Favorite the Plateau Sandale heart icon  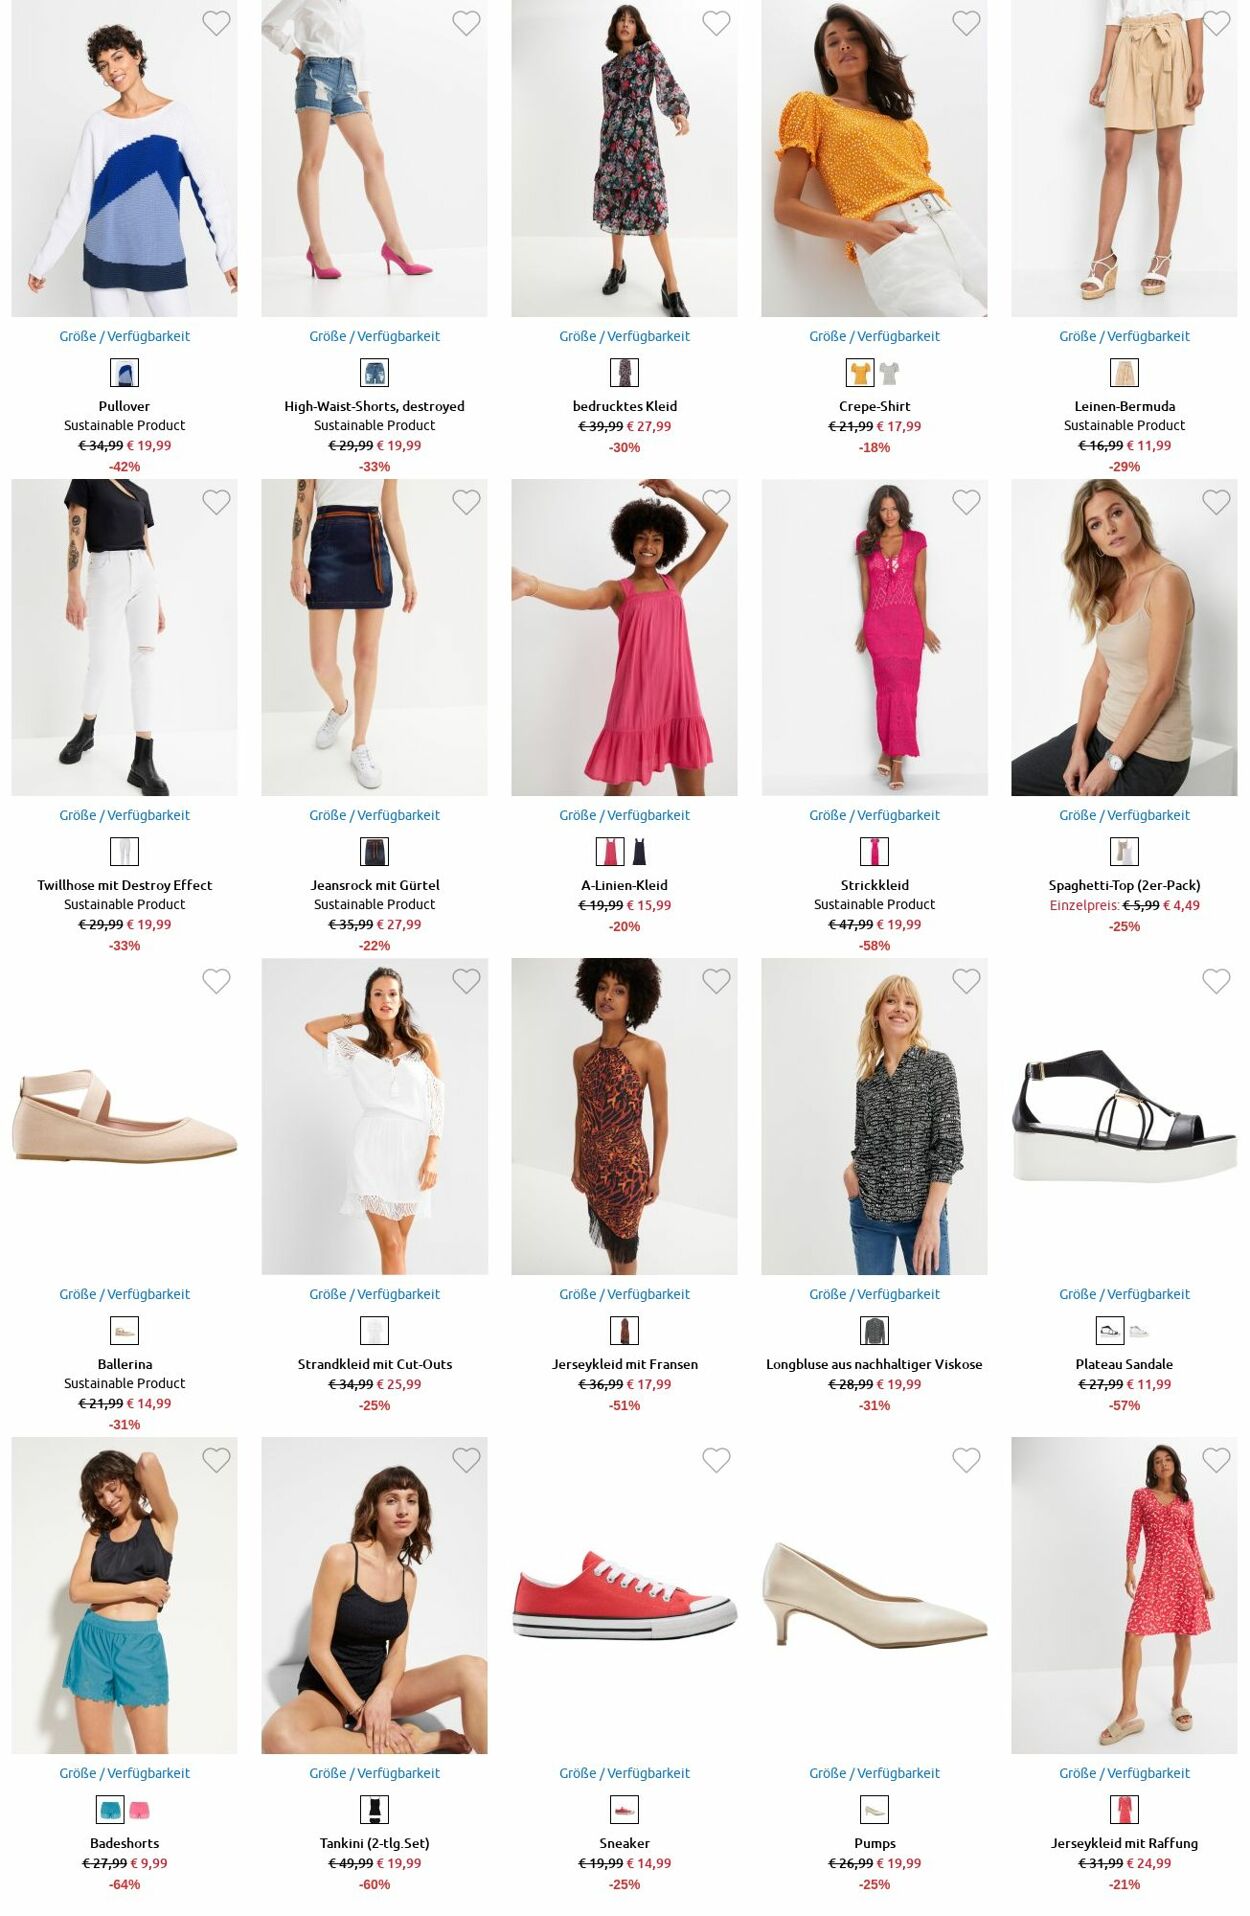[x=1216, y=981]
